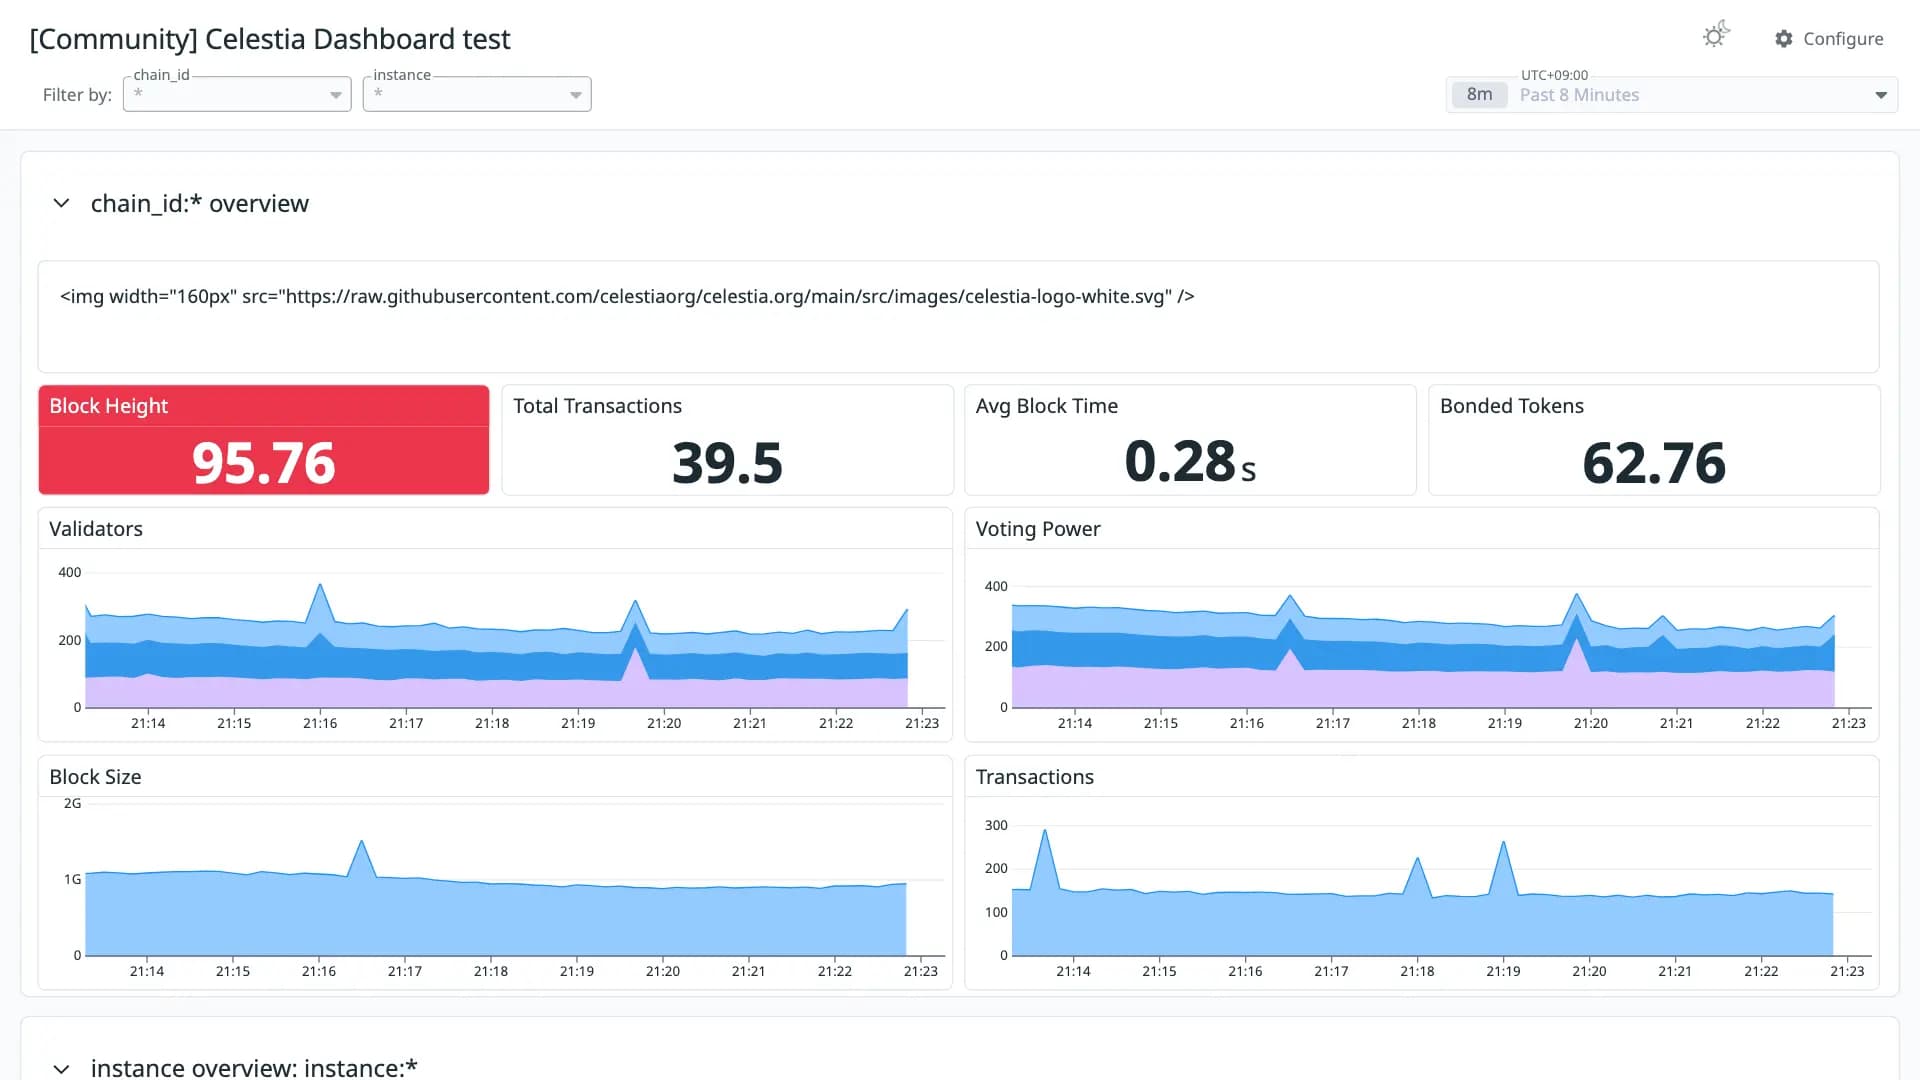Click the img tag text note widget

click(x=958, y=317)
